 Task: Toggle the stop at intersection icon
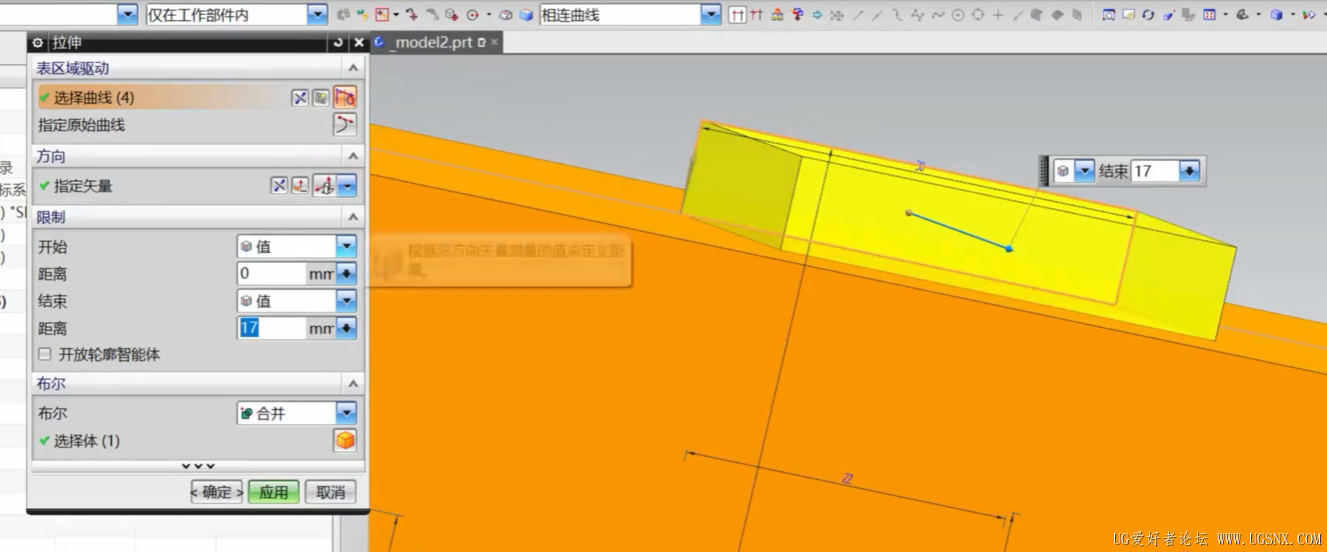pos(738,15)
